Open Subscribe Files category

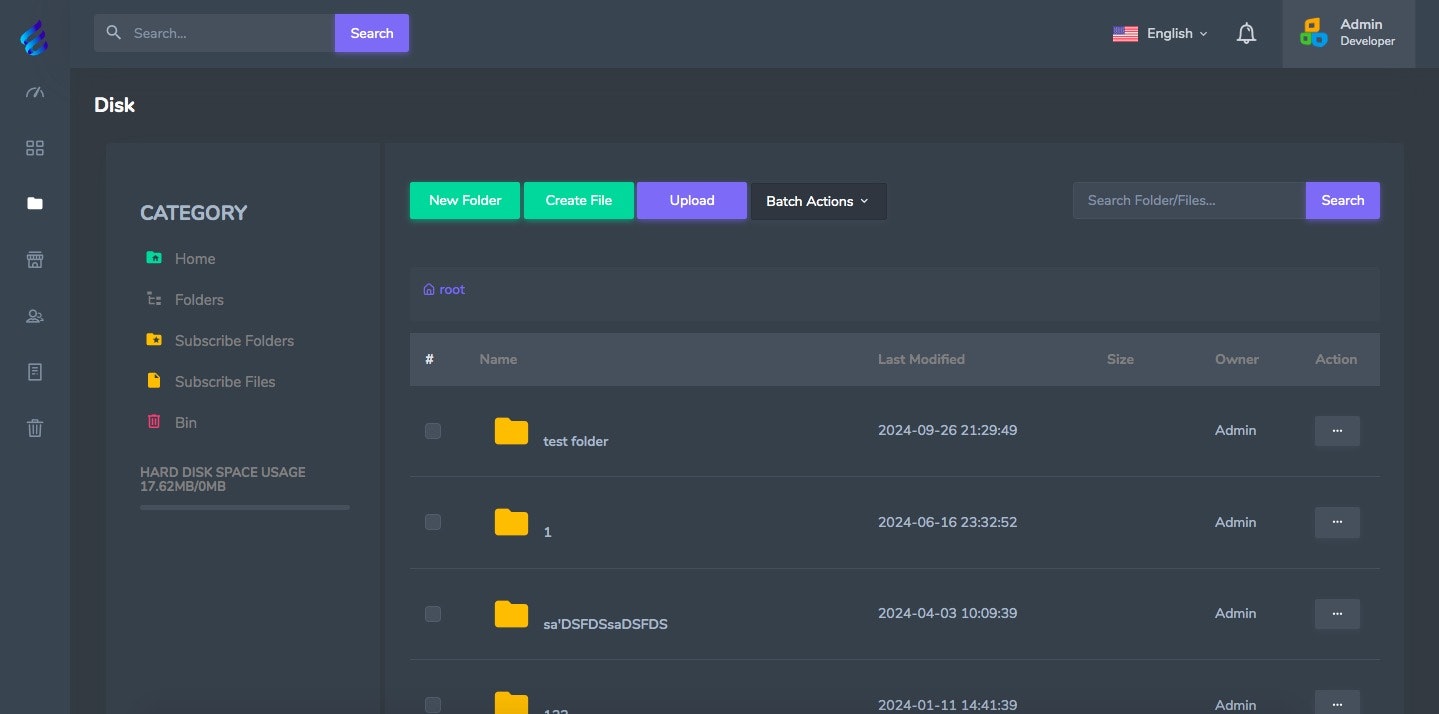point(225,381)
